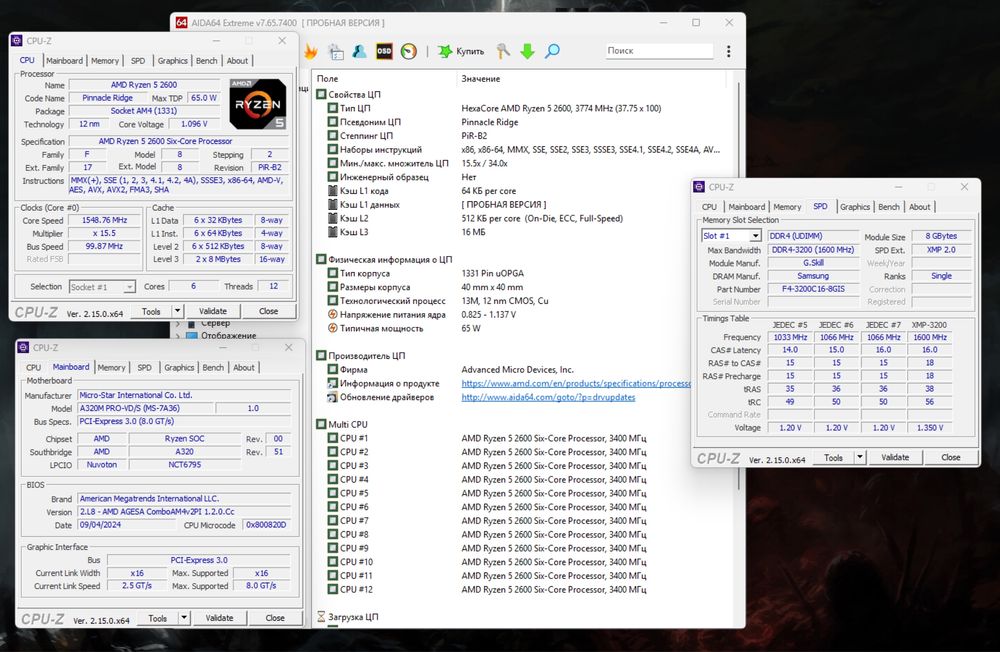1000x652 pixels.
Task: Click the AIDA64 vertical scrollbar
Action: pyautogui.click(x=739, y=287)
